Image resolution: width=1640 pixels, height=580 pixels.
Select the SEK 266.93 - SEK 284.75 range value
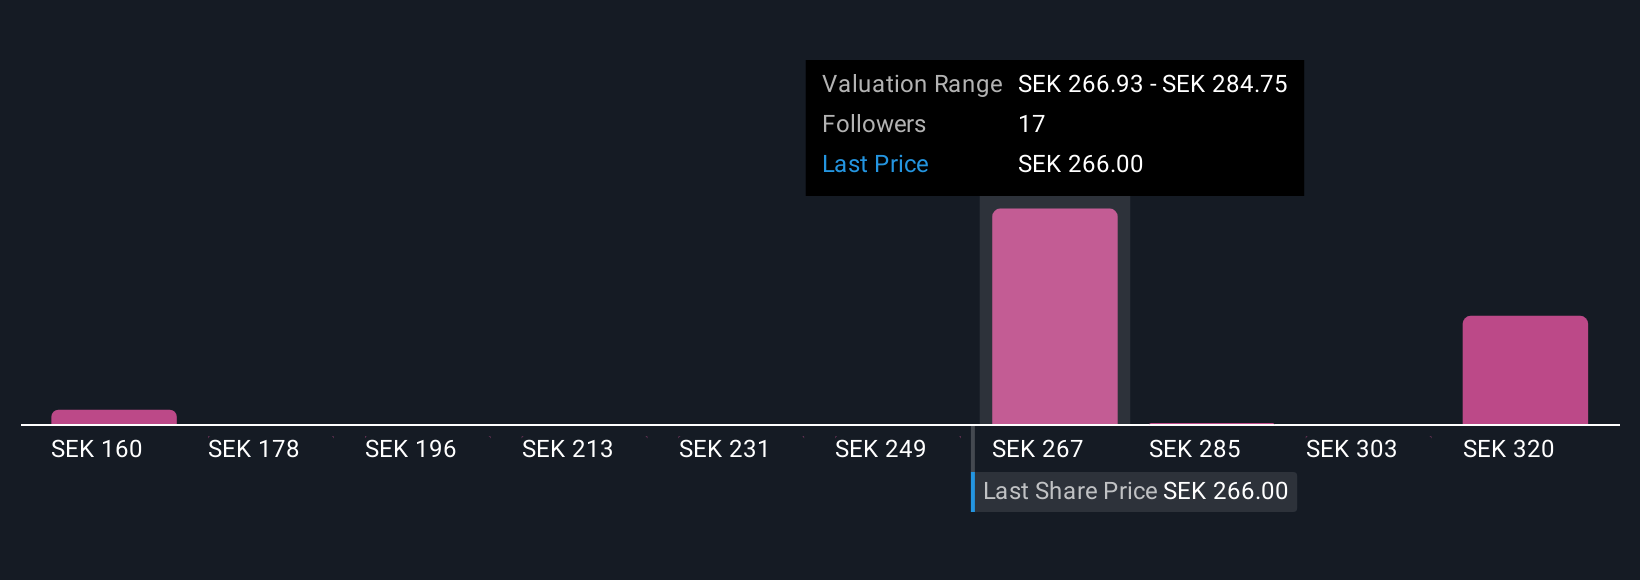(x=1153, y=84)
